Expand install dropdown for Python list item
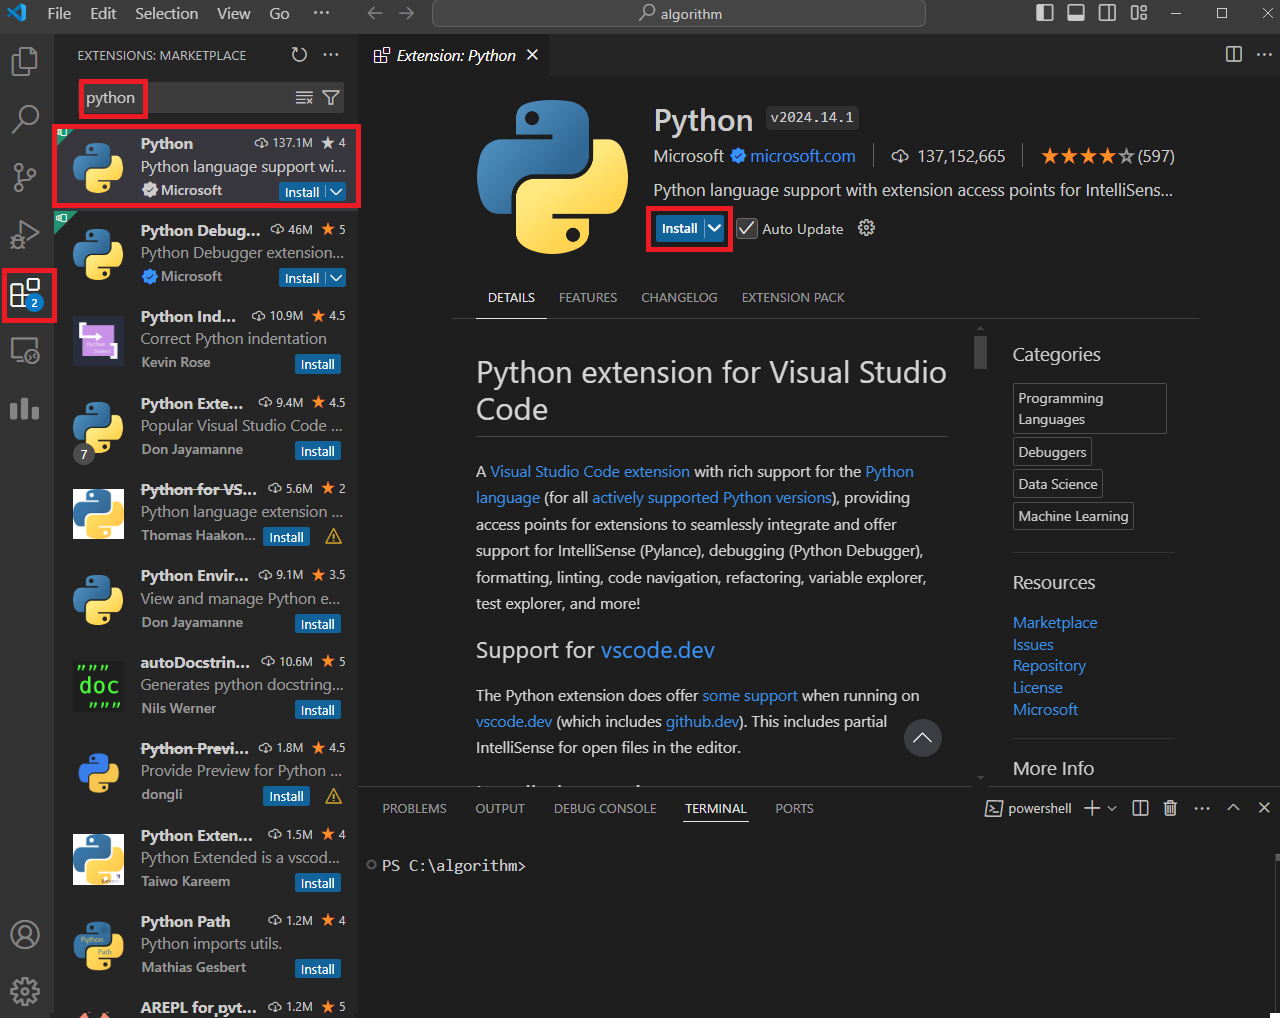Viewport: 1280px width, 1018px height. [x=336, y=192]
